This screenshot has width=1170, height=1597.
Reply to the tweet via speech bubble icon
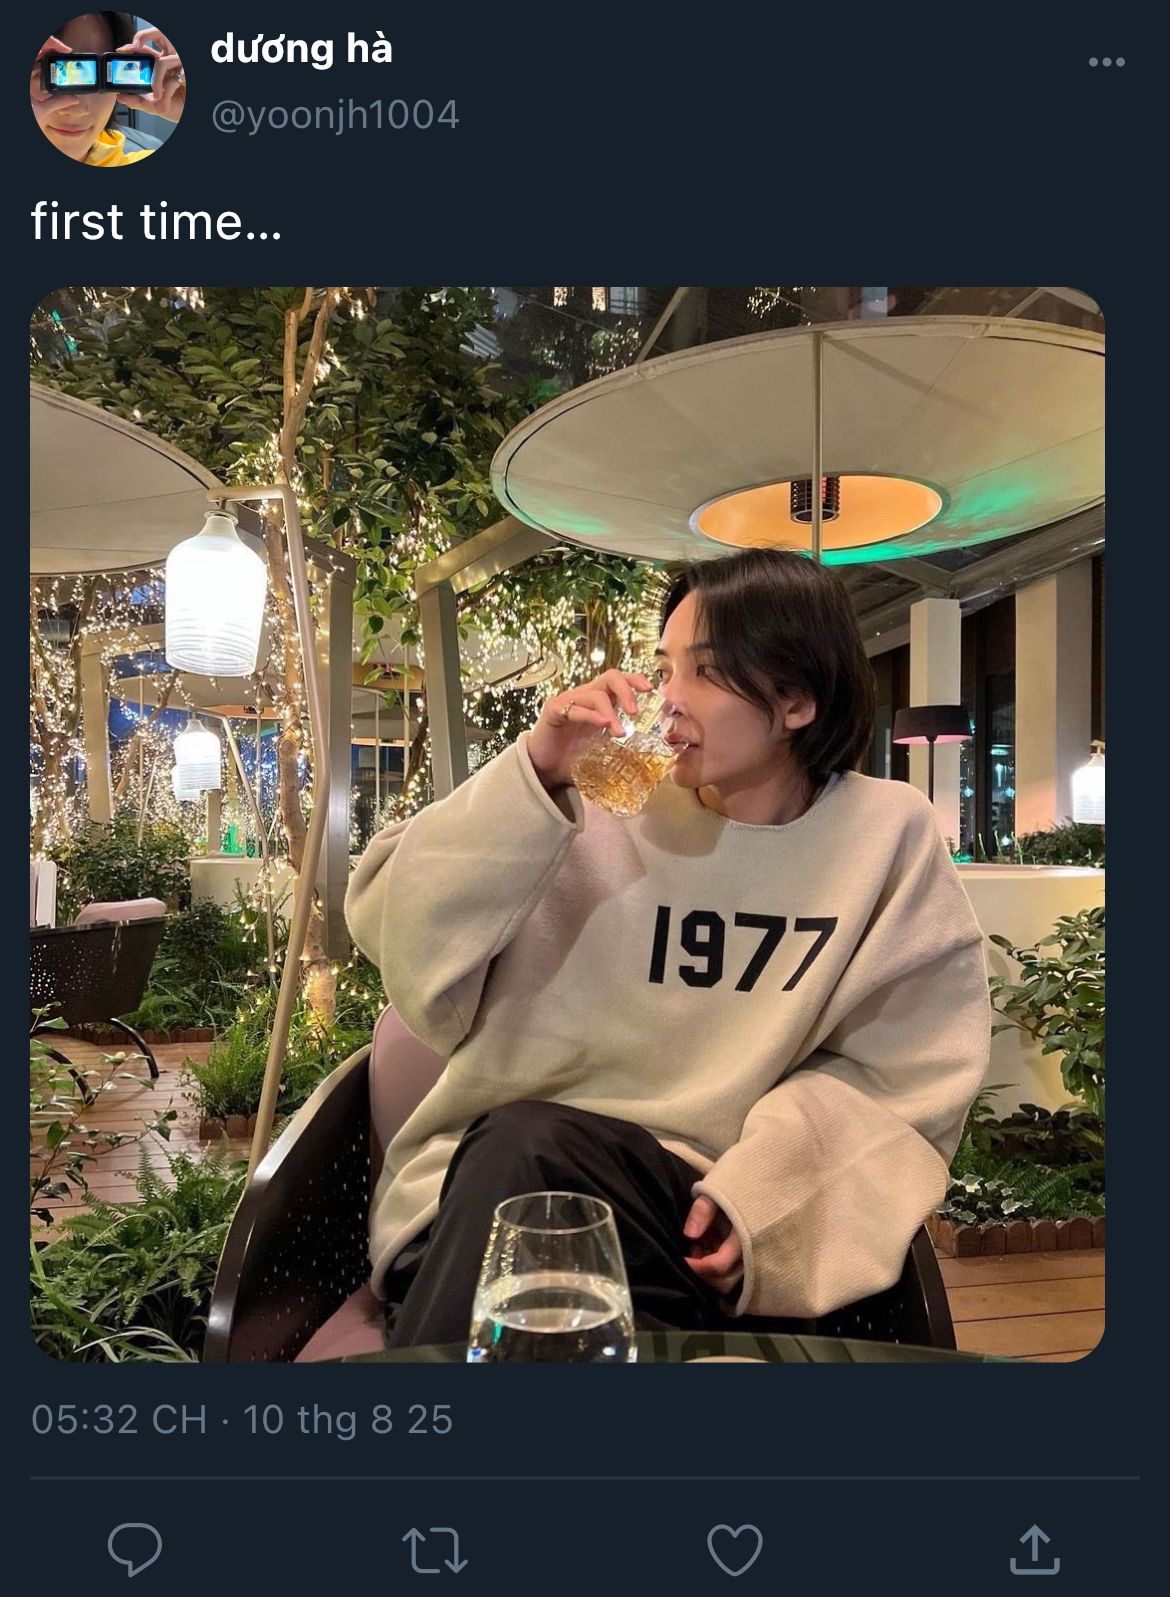point(135,1549)
